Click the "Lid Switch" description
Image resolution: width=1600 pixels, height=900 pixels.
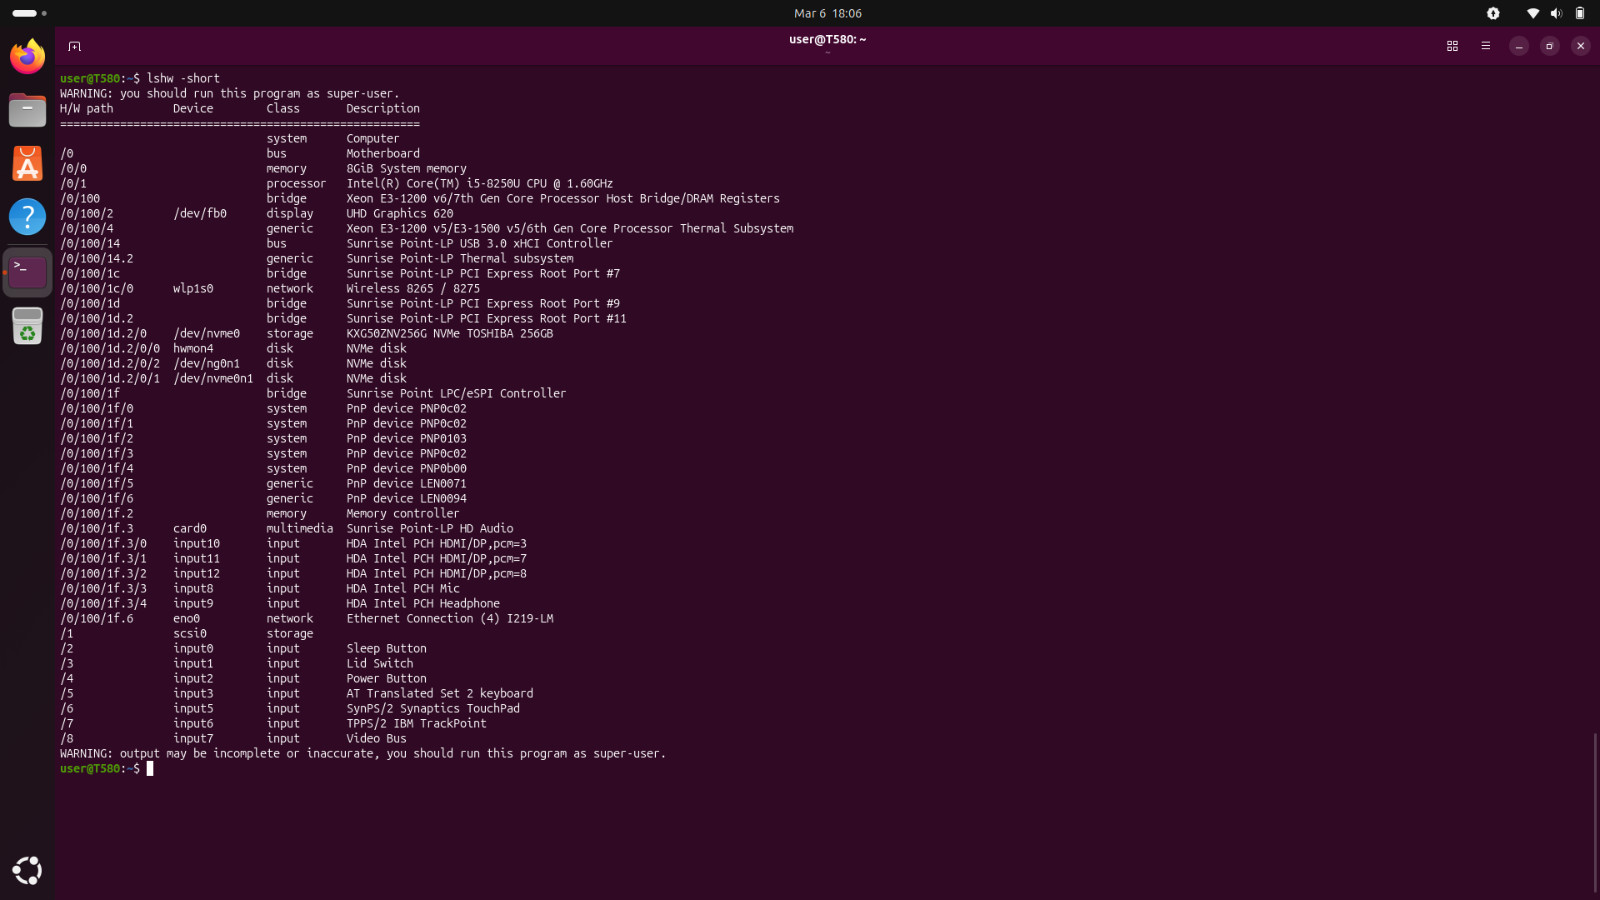pos(380,663)
